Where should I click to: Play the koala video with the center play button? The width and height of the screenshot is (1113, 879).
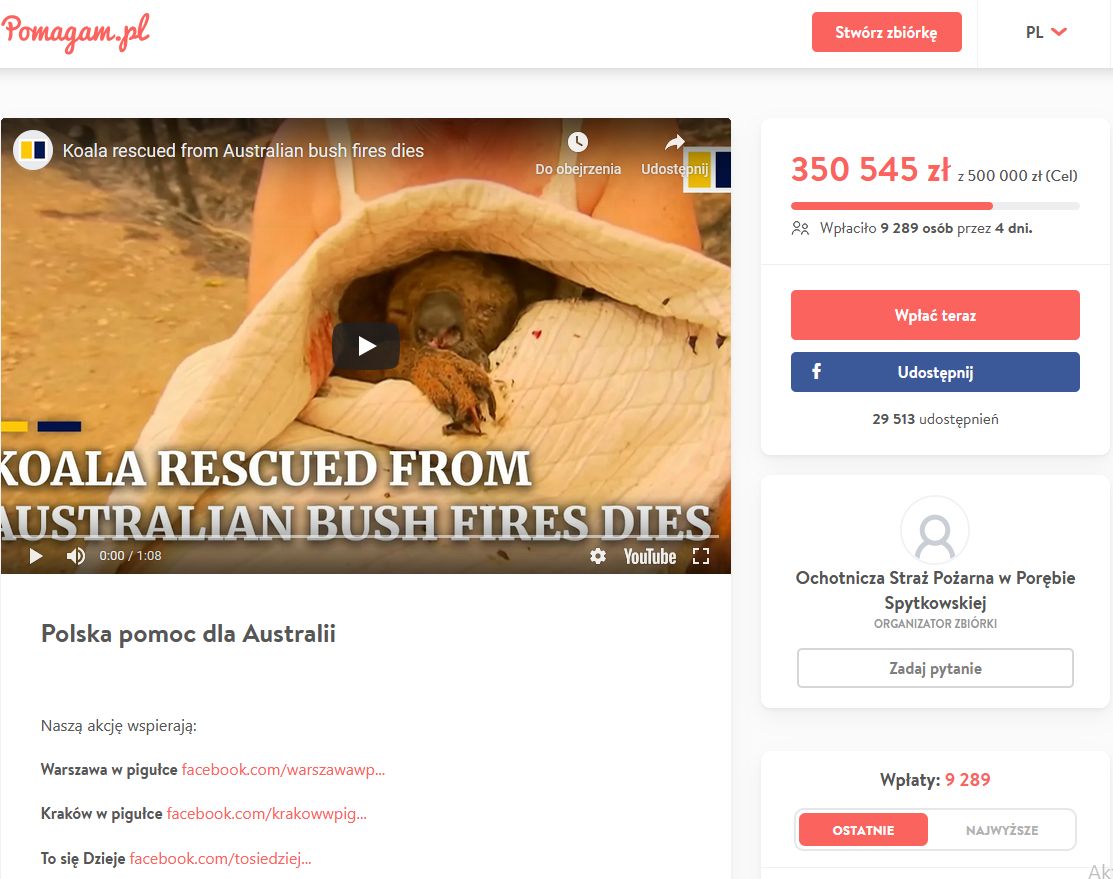(x=366, y=346)
